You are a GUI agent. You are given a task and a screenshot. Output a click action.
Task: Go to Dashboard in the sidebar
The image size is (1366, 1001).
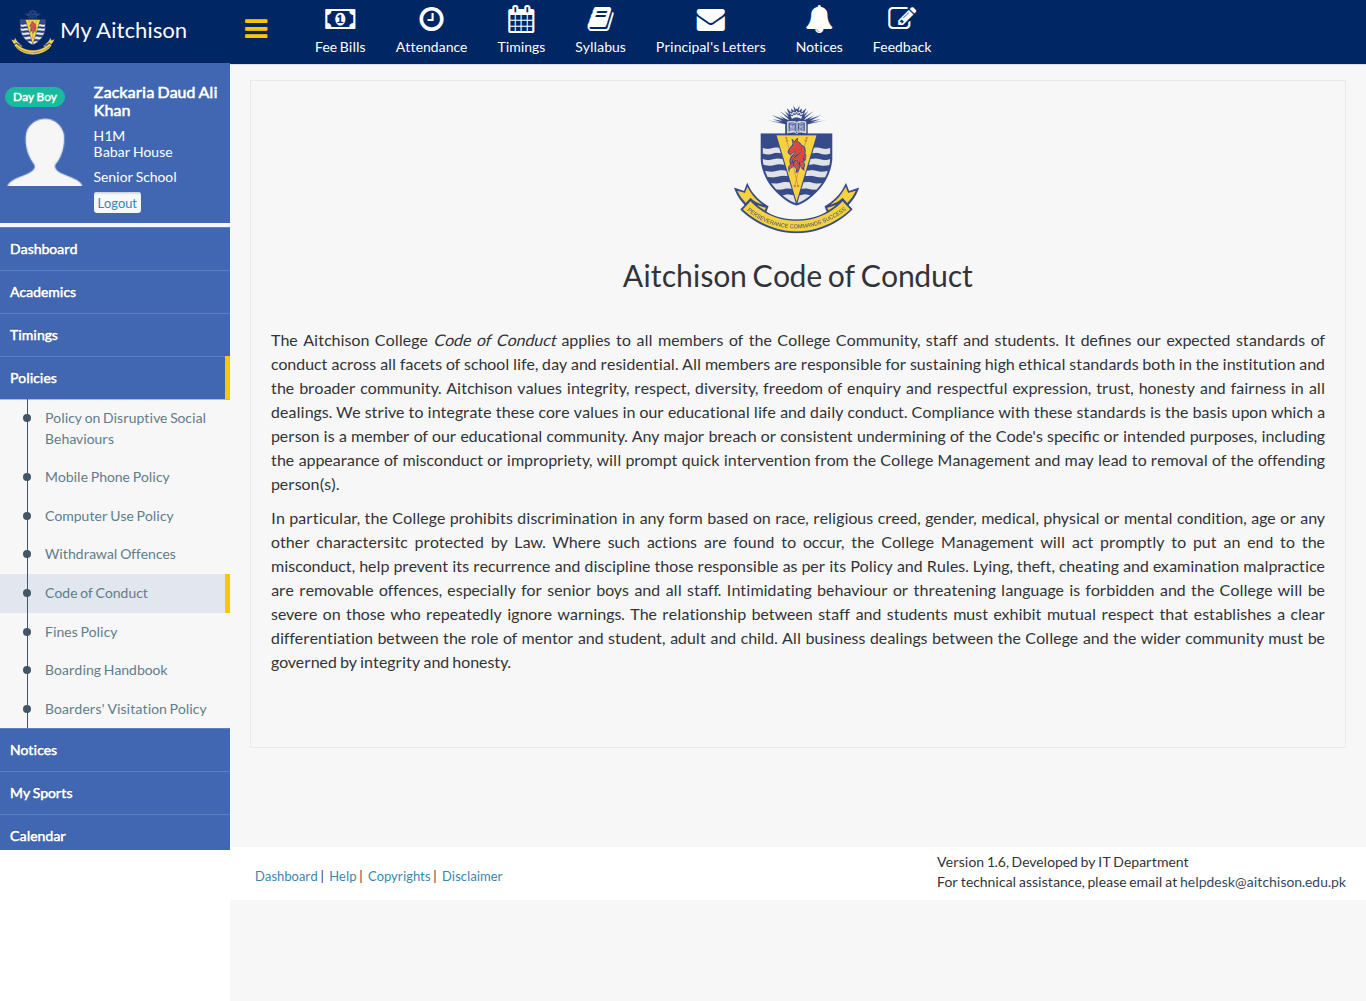(x=115, y=249)
